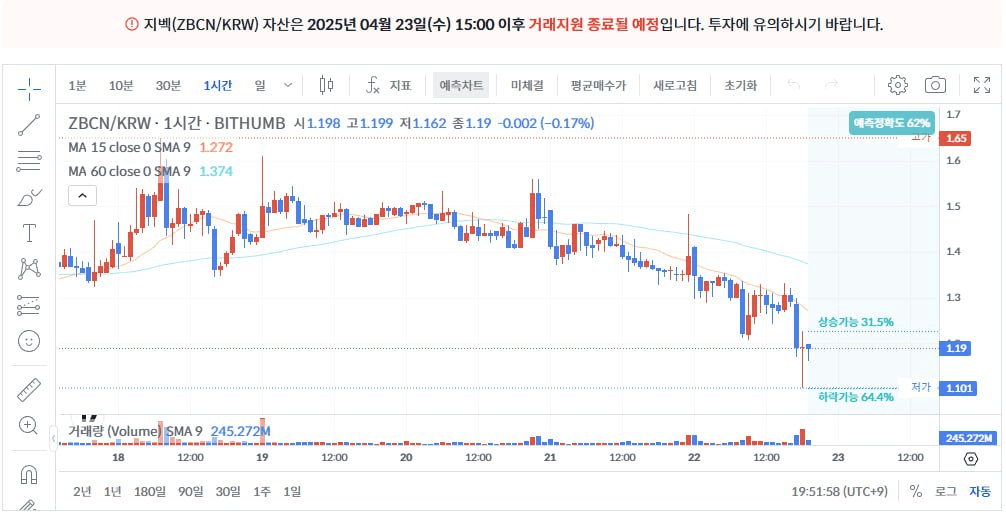Take a chart snapshot with camera icon

coord(935,85)
